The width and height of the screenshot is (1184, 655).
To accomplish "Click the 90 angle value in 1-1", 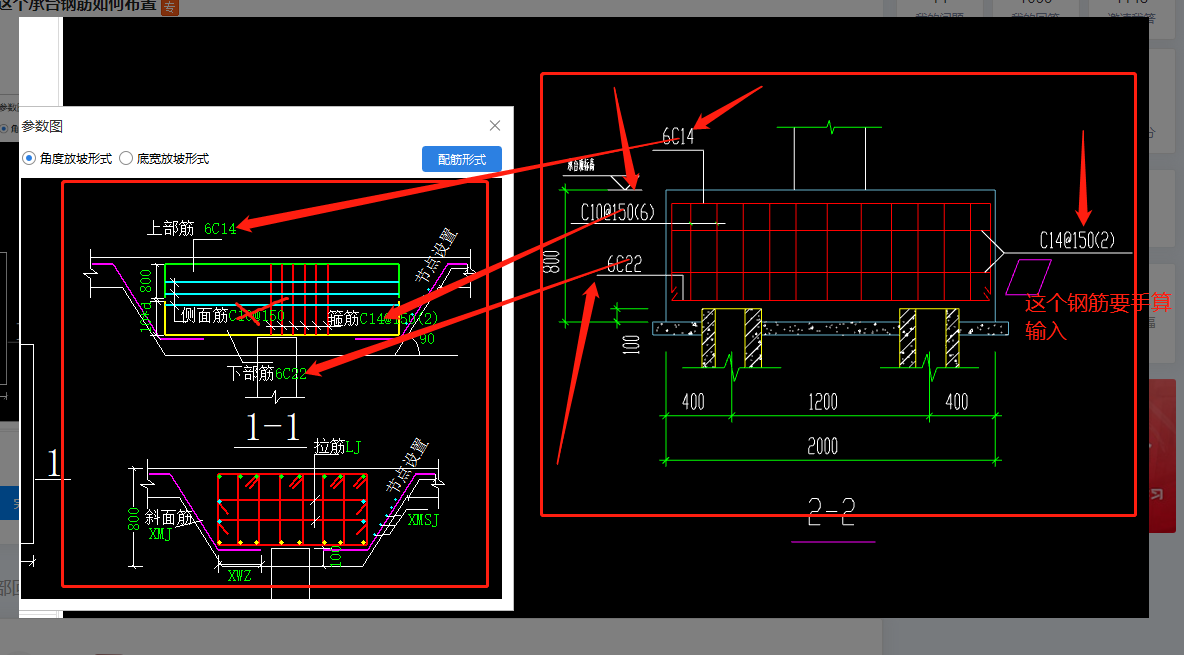I will click(427, 339).
